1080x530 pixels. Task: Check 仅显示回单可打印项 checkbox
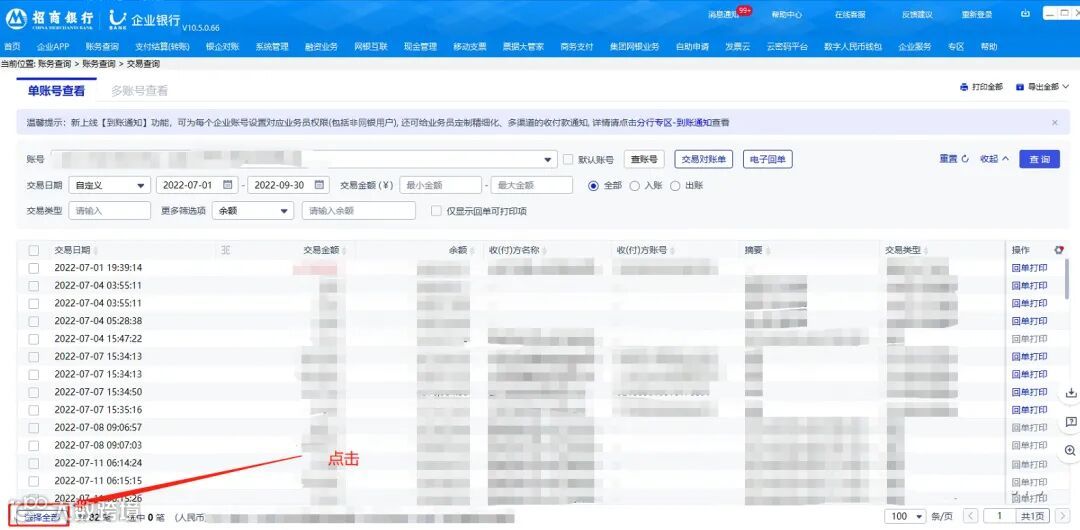coord(436,211)
